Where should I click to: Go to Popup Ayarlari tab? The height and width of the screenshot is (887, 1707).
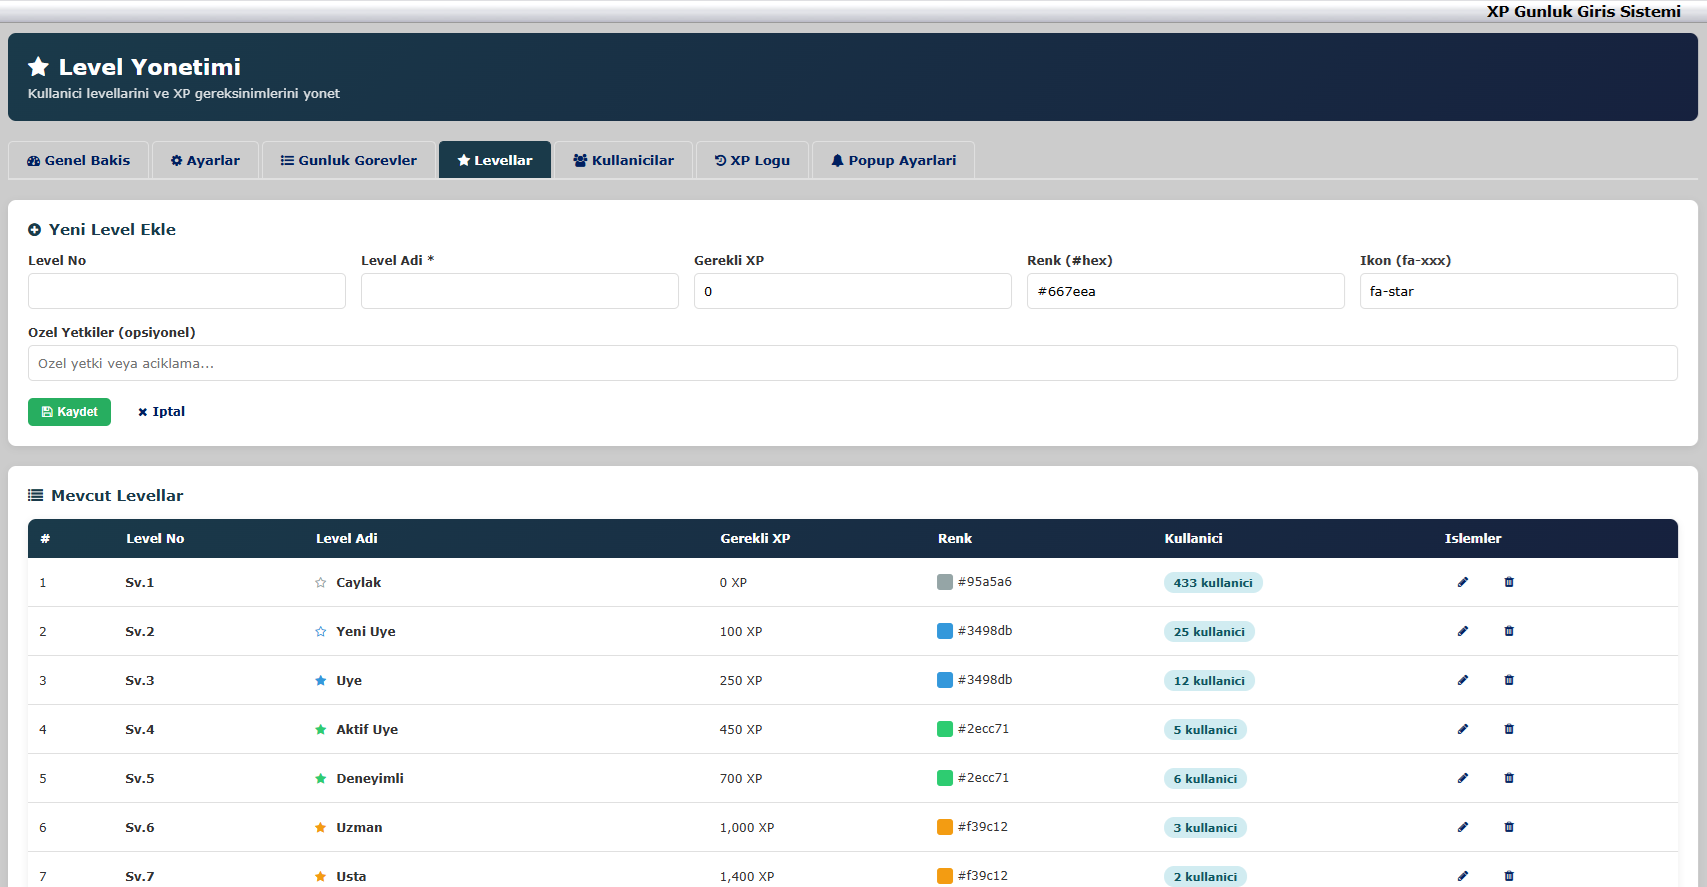click(x=893, y=160)
